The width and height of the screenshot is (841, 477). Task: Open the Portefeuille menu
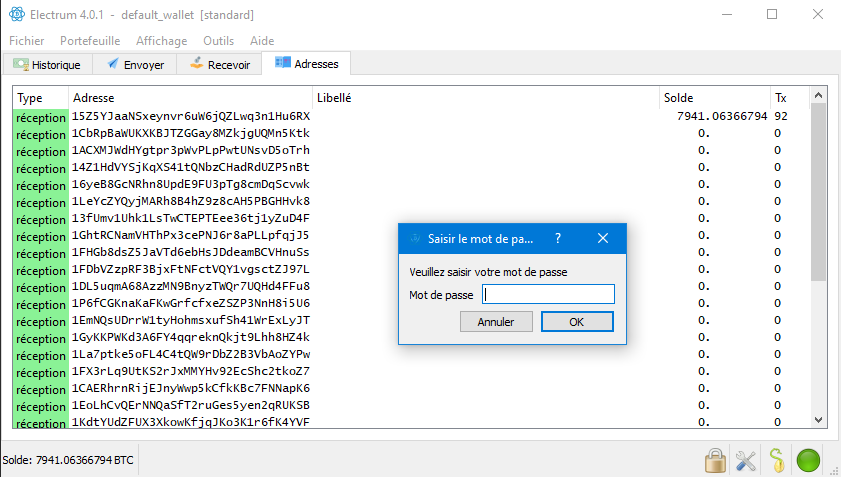click(90, 41)
